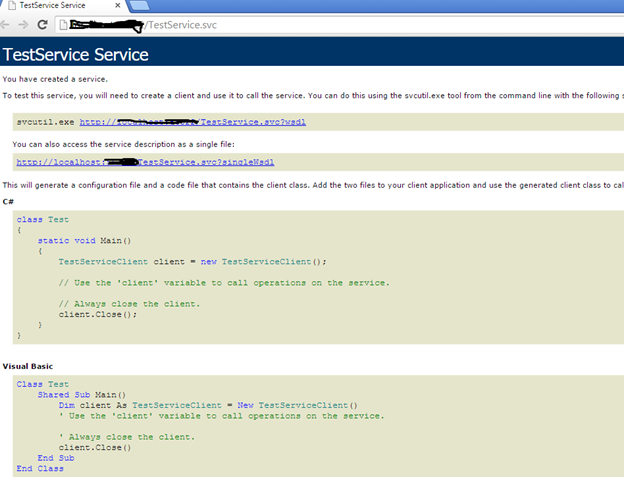Screen dimensions: 624x477
Task: Click 'End Sub' in VB code
Action: (x=56, y=458)
